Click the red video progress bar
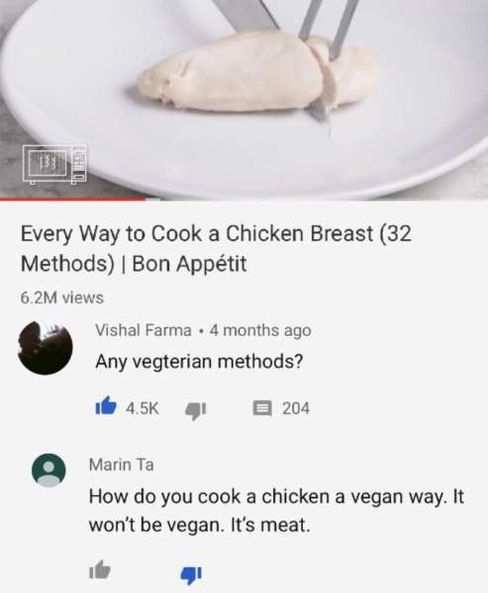 [72, 199]
